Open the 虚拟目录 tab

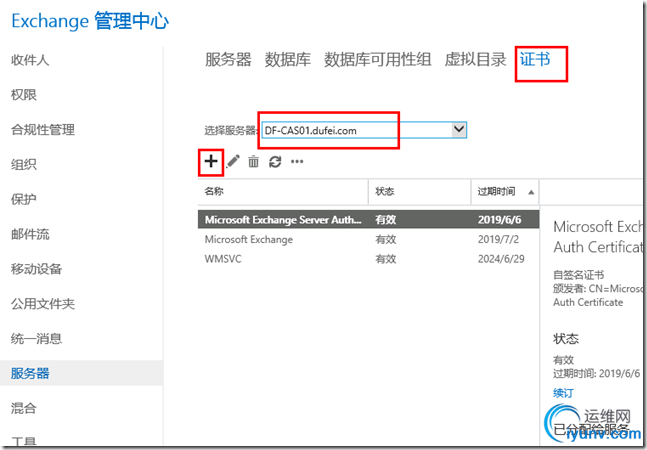[475, 60]
